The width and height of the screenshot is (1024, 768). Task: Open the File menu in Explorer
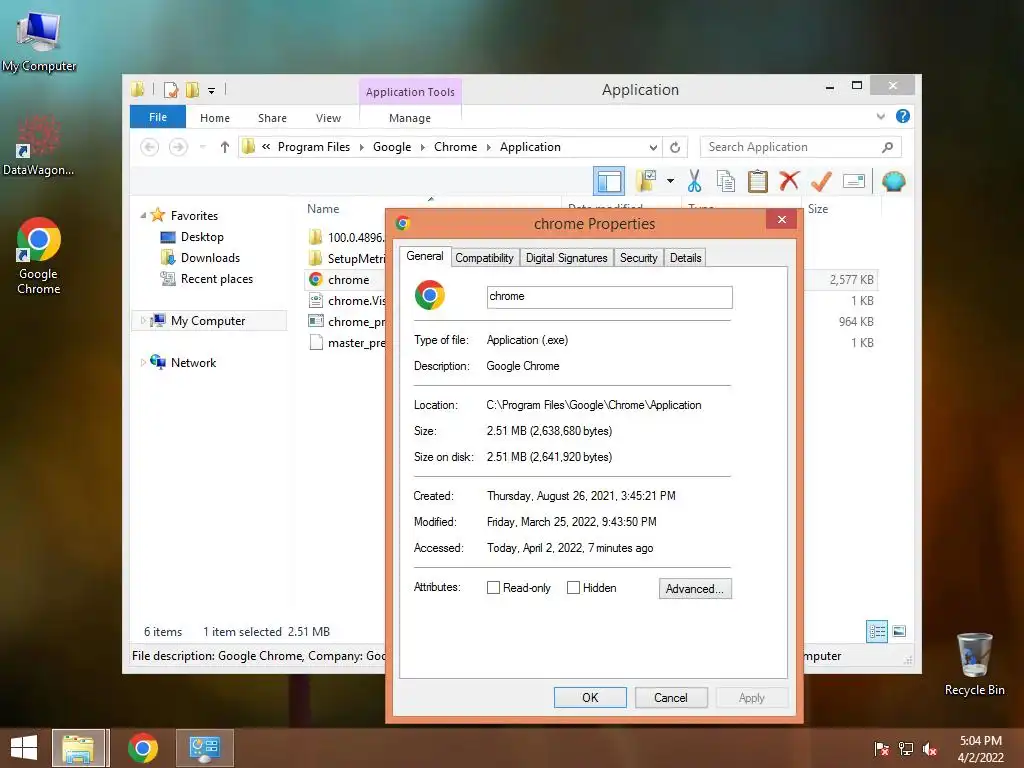click(158, 117)
